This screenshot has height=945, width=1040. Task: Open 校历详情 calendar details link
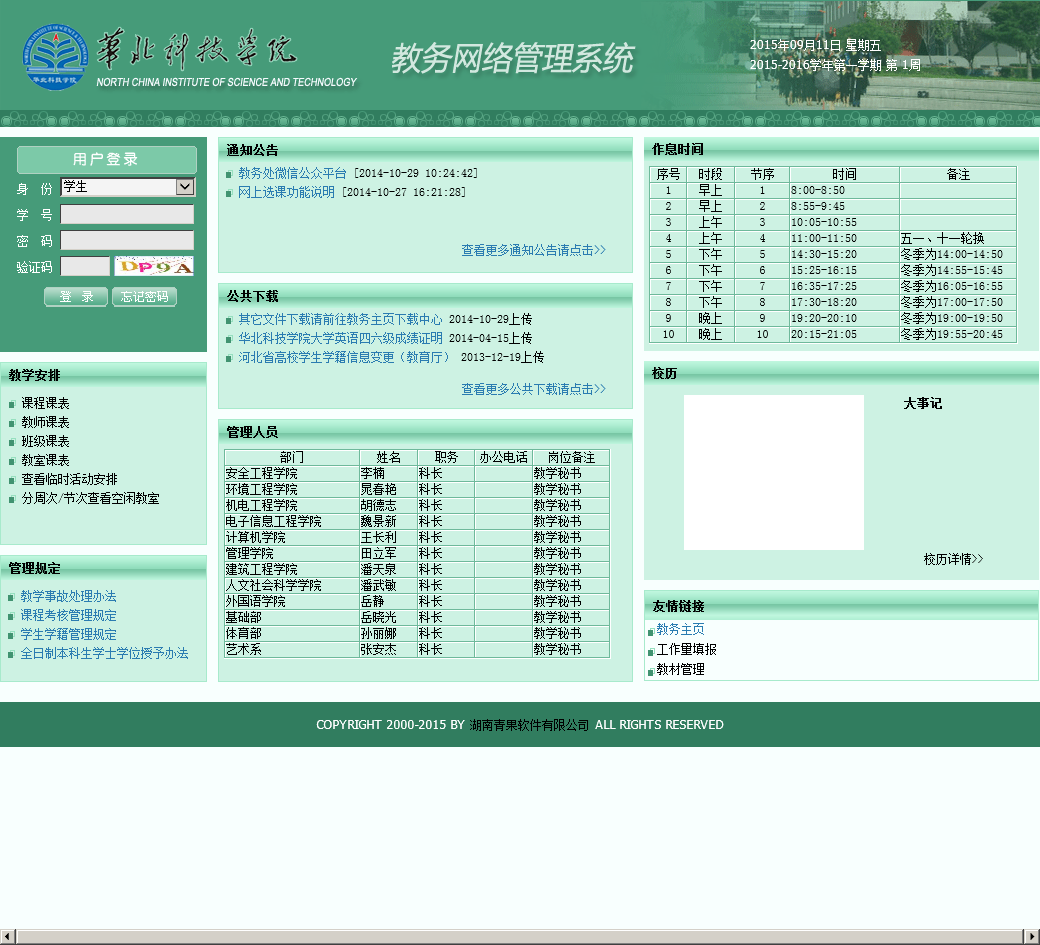pos(953,559)
